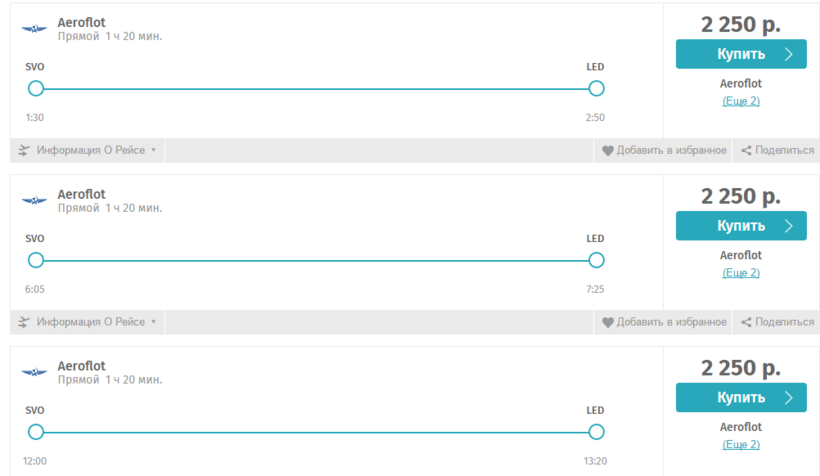This screenshot has height=476, width=820.
Task: Expand flight information for the 1:30 departure
Action: point(96,151)
